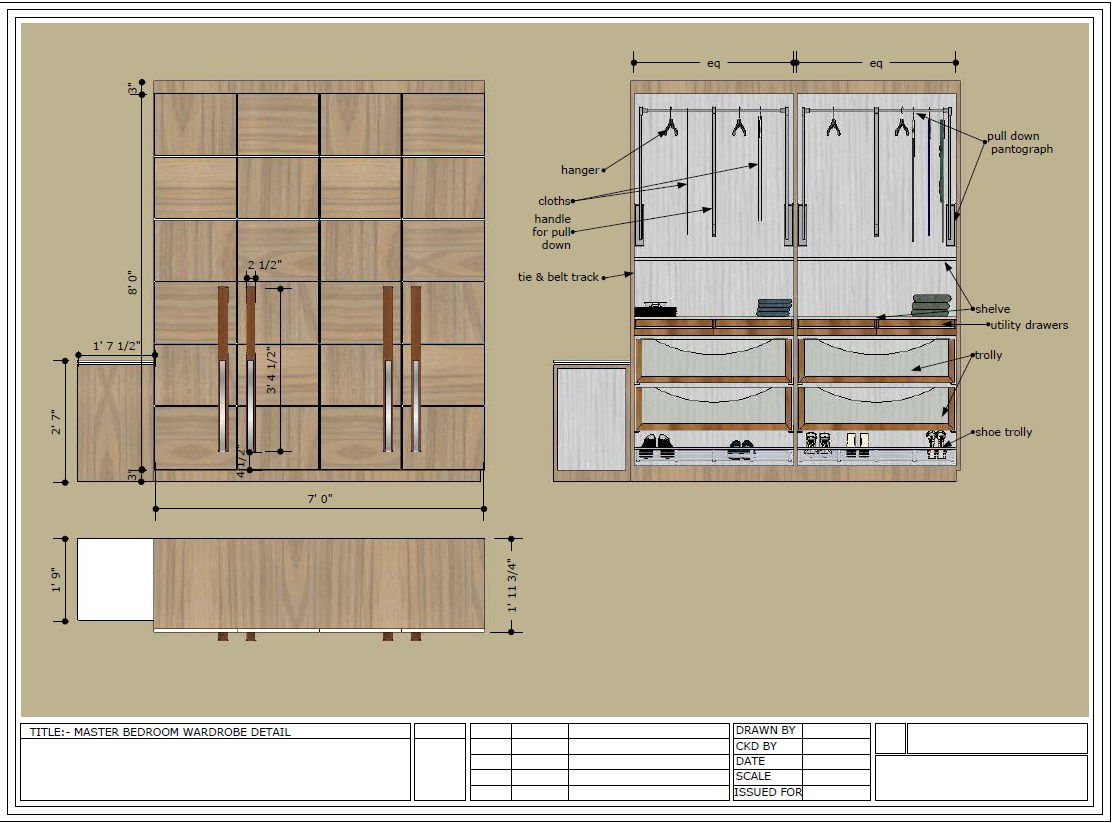The height and width of the screenshot is (823, 1117).
Task: Click the Master Bedroom Wardrobe Detail title
Action: pos(160,732)
